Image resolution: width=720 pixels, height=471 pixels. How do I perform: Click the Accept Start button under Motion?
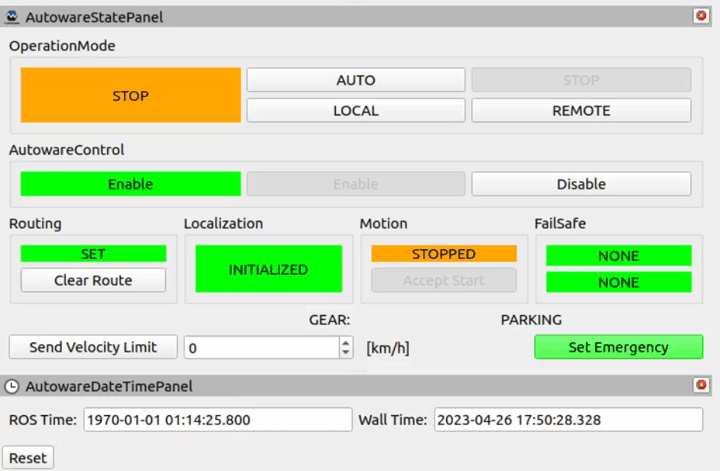[444, 280]
